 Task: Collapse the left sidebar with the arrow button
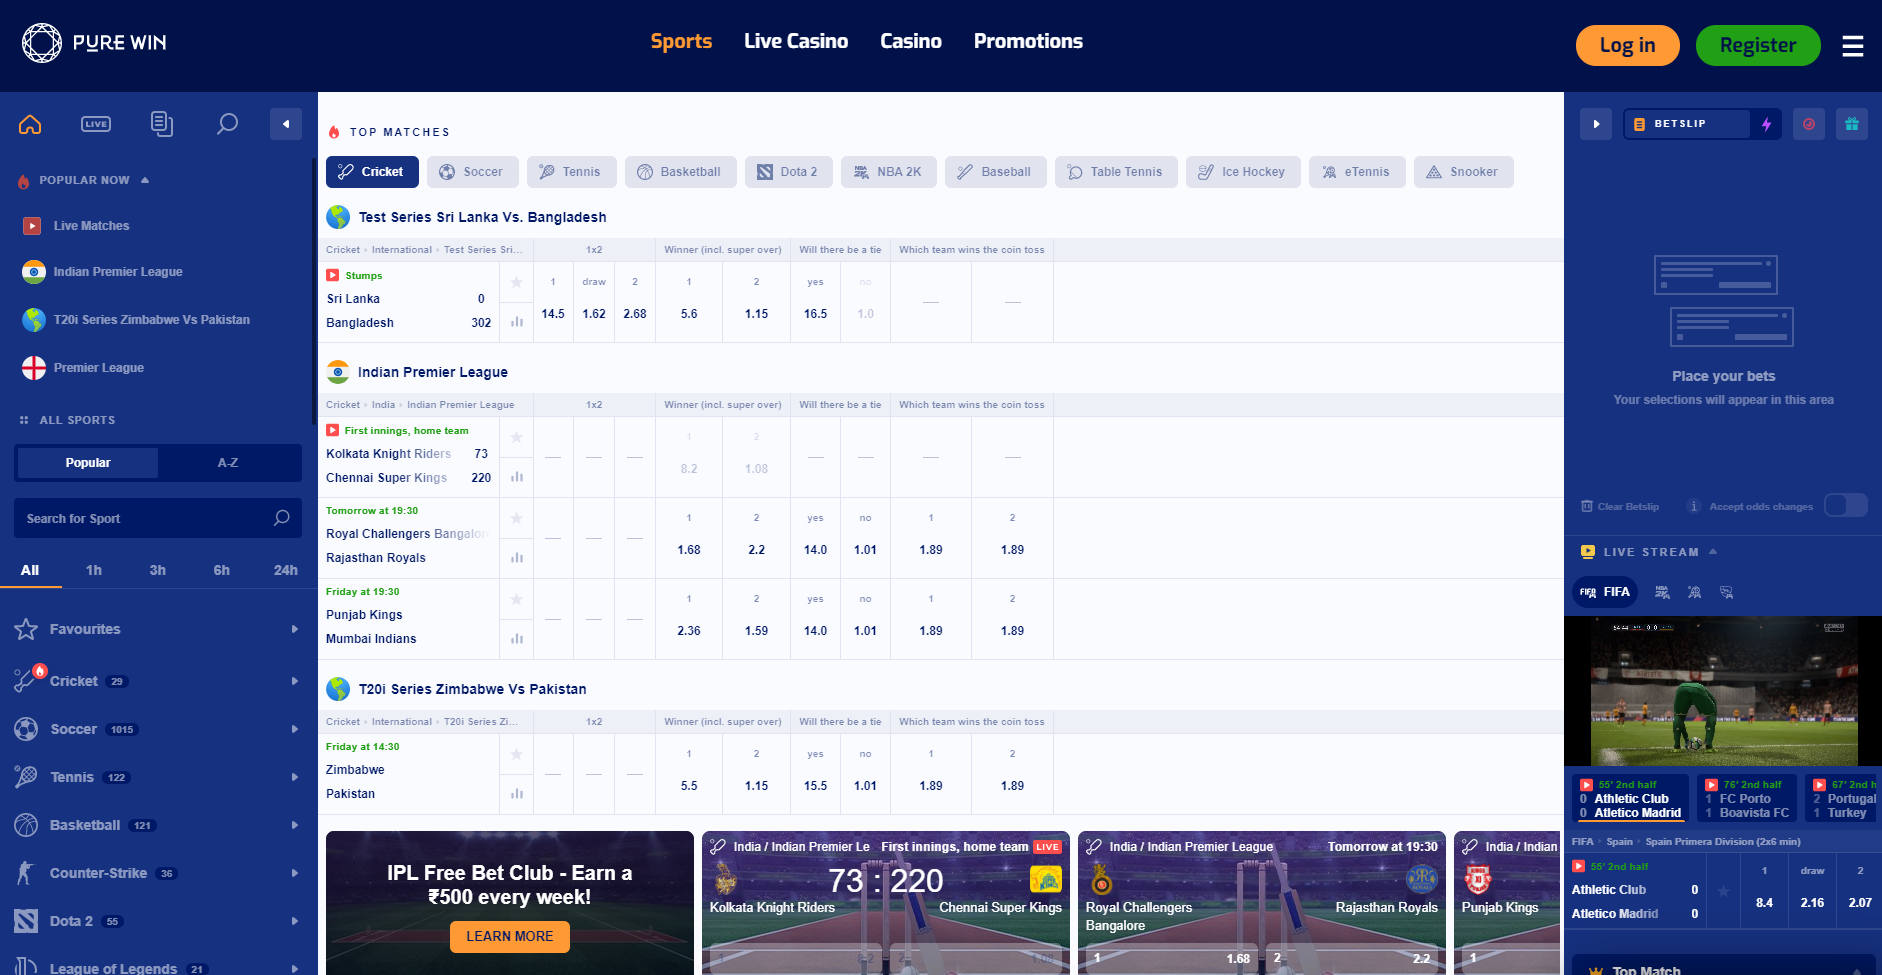286,124
